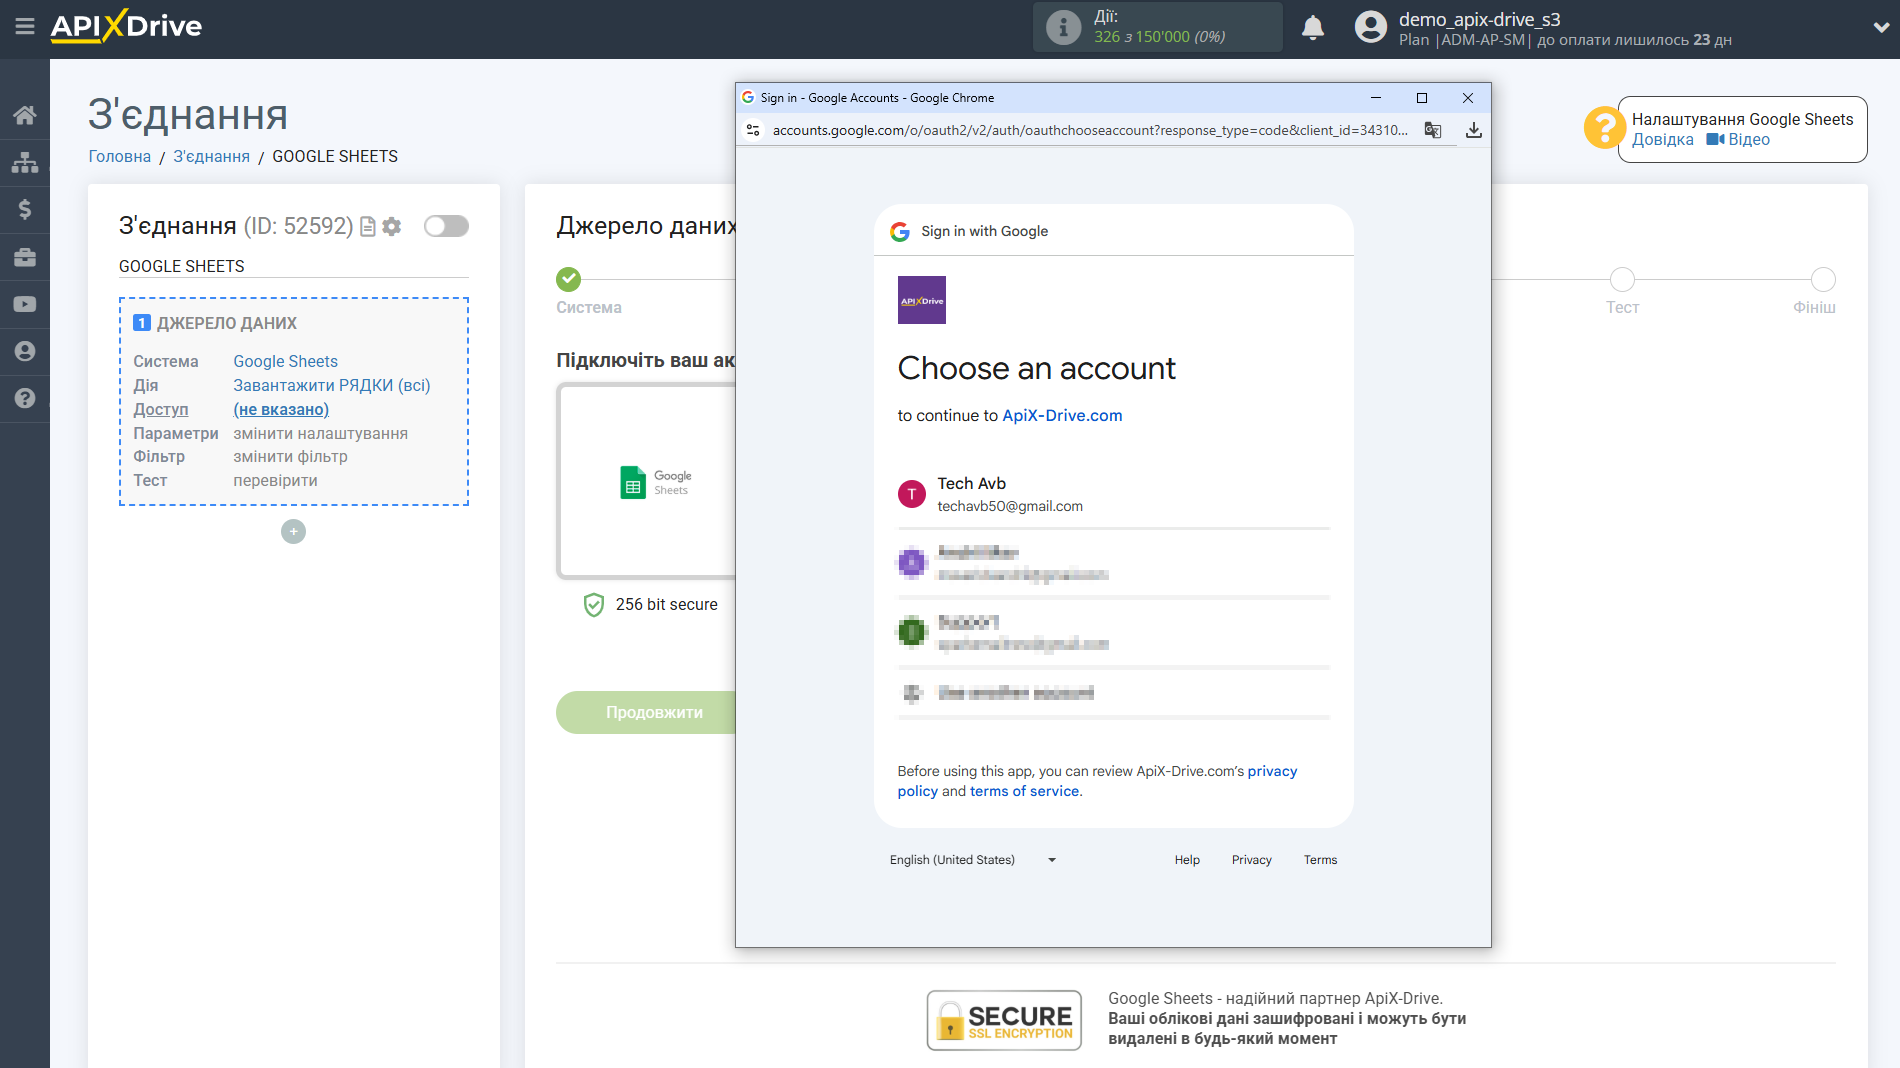The image size is (1900, 1068).
Task: Open connections via the org-chart sidebar icon
Action: tap(25, 161)
